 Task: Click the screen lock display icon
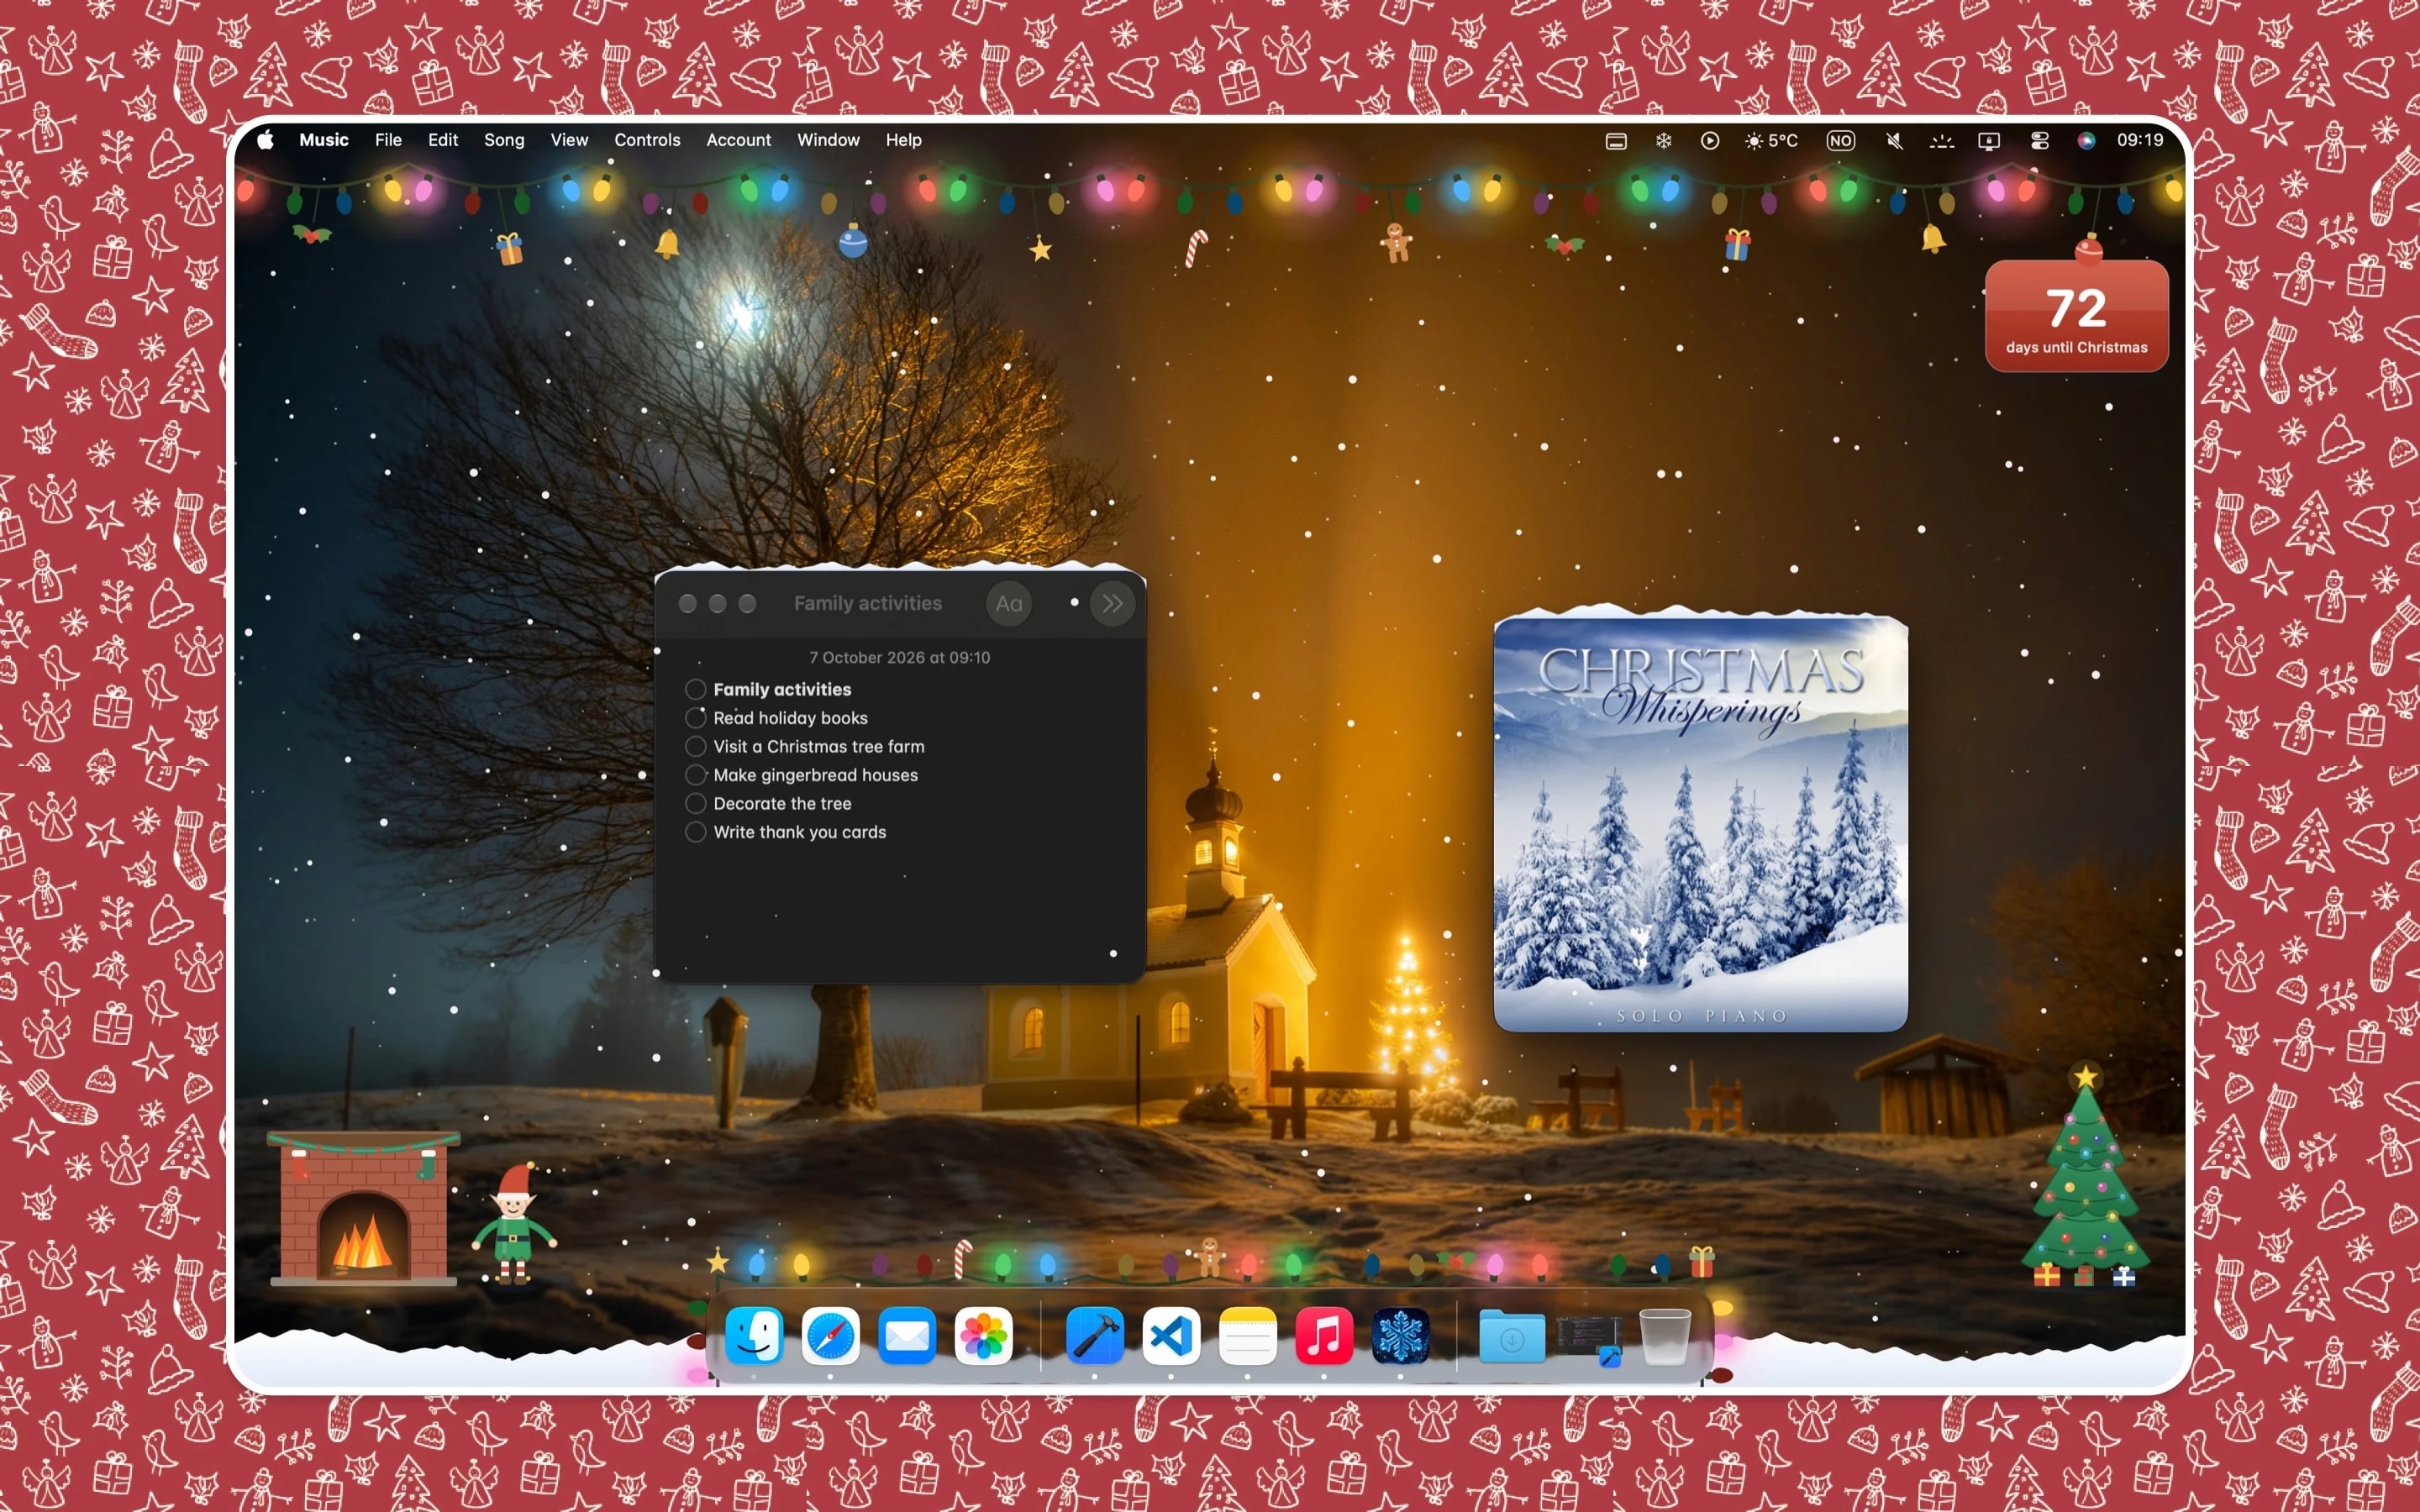(1989, 141)
